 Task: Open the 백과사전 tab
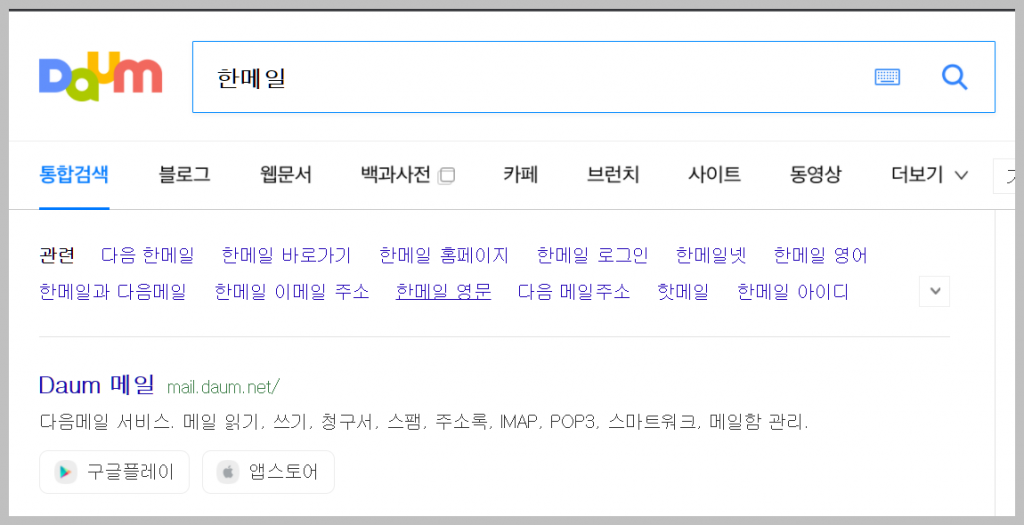395,174
